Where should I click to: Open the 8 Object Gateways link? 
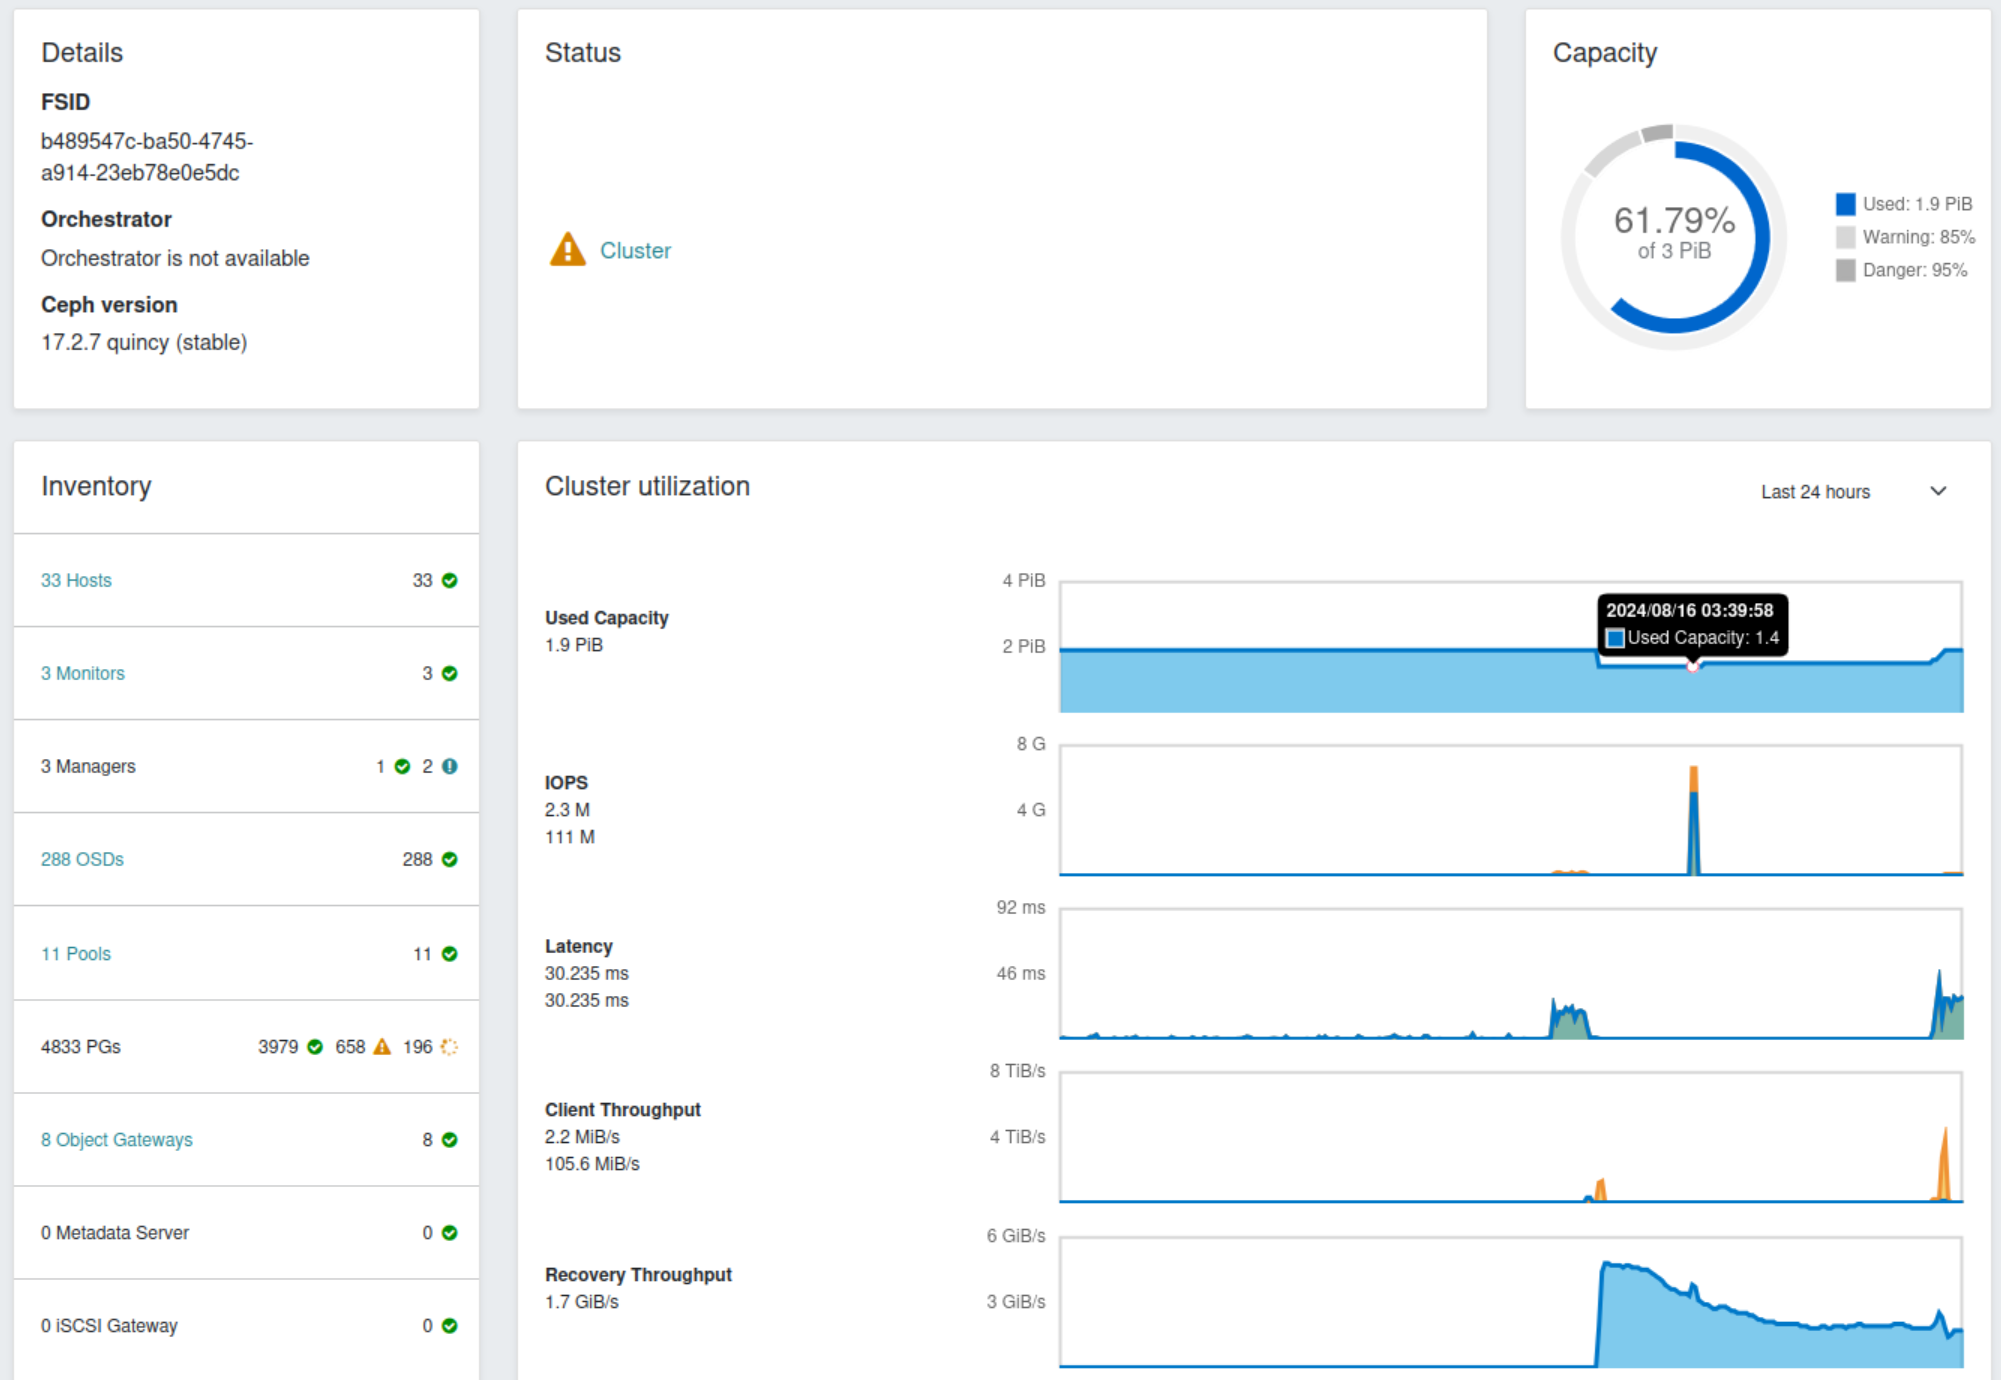[x=117, y=1139]
